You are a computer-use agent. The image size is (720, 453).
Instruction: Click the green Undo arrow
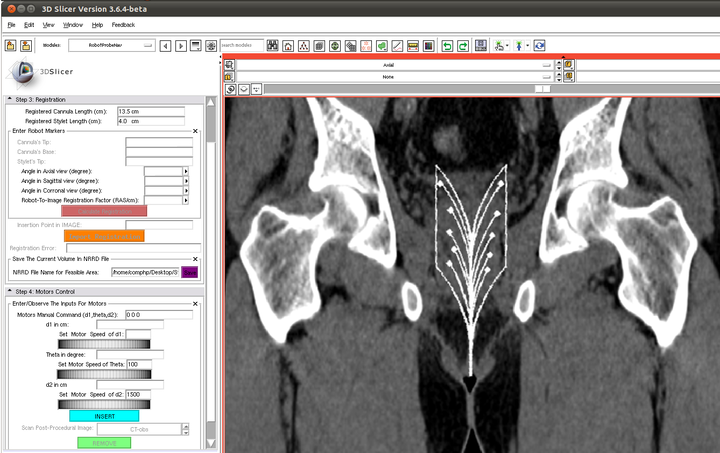coord(447,46)
